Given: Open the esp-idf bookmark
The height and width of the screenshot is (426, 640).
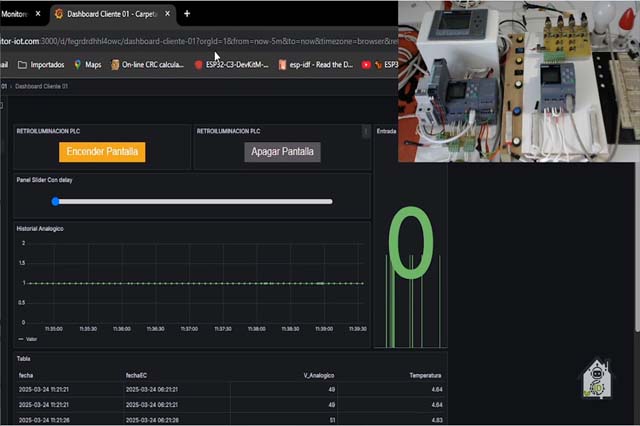Looking at the screenshot, I should click(317, 65).
